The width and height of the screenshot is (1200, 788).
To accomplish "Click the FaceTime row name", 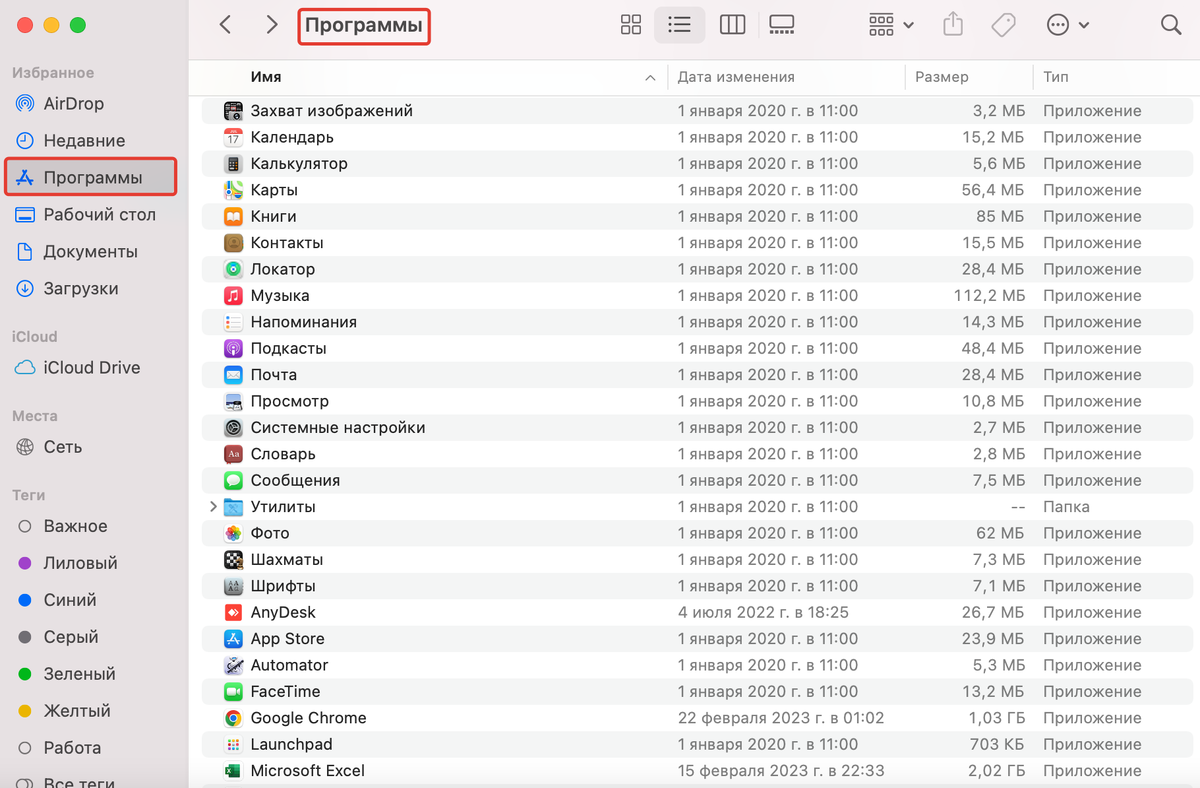I will 287,692.
